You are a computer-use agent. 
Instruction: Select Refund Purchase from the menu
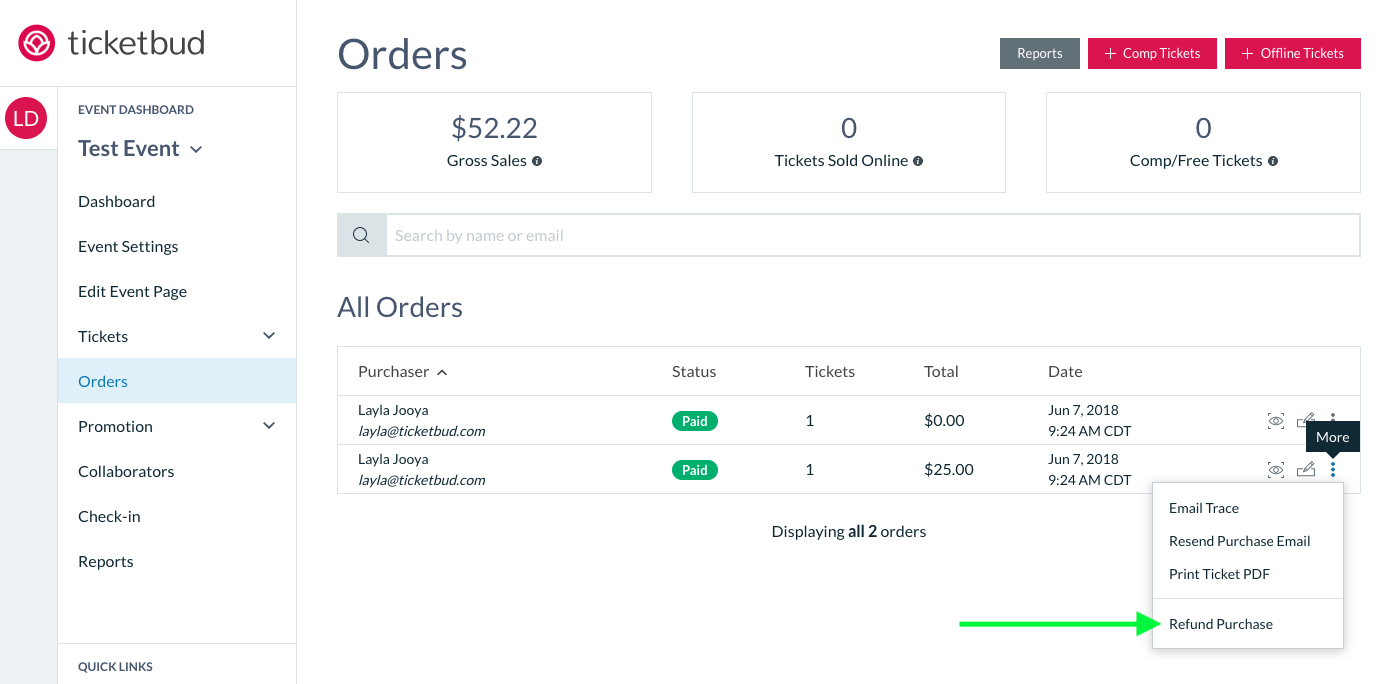click(x=1221, y=623)
